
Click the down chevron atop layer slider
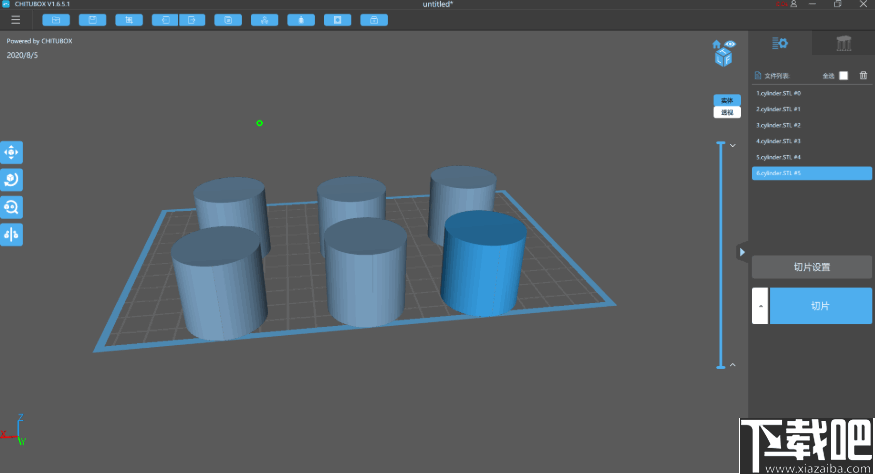[732, 146]
